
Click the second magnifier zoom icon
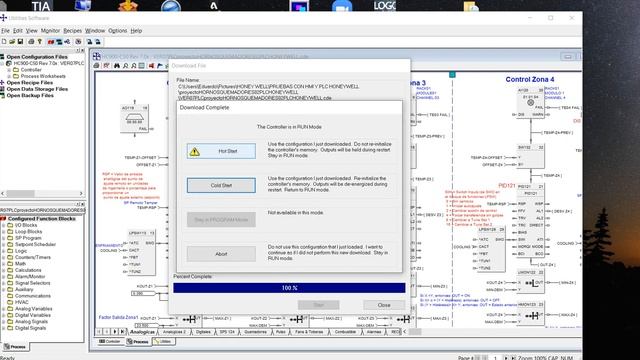pos(133,66)
